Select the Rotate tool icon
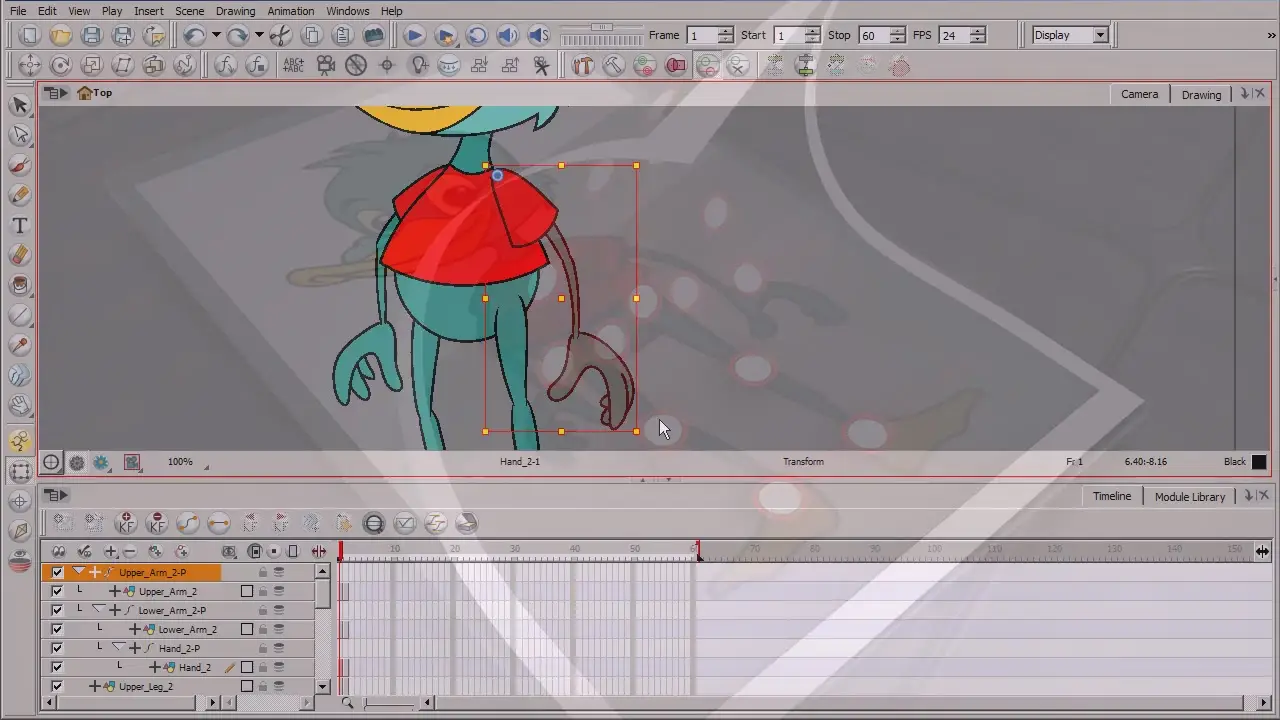 tap(60, 65)
